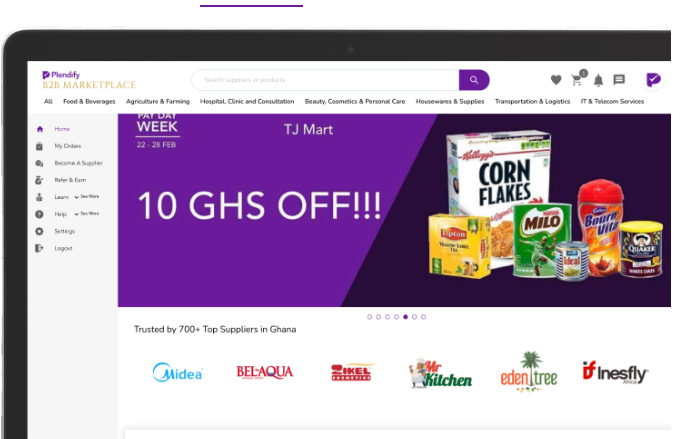Screen dimensions: 683x439
Task: Click the Settings gear icon in sidebar
Action: (x=39, y=231)
